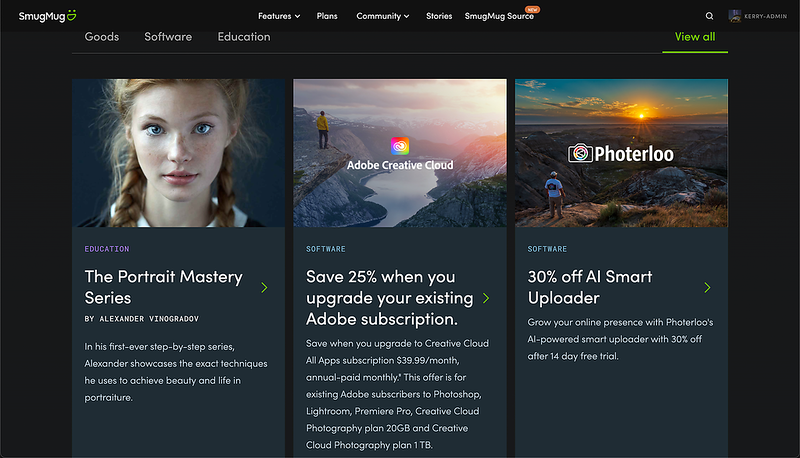Image resolution: width=800 pixels, height=458 pixels.
Task: Open the arrow beside the Adobe subscription offer
Action: click(486, 298)
